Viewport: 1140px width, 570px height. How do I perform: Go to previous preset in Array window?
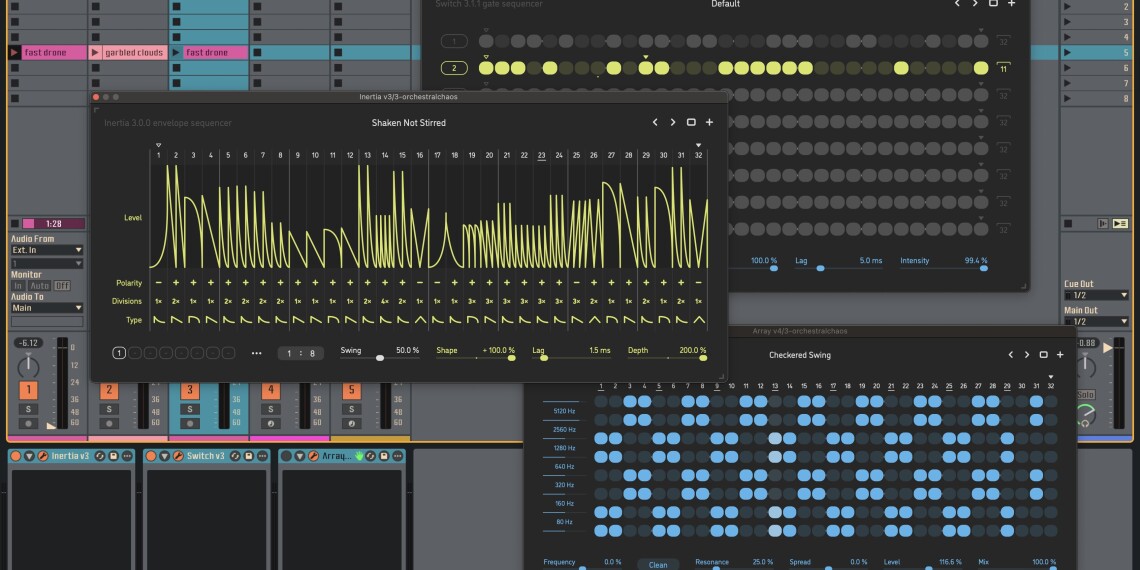[1011, 355]
